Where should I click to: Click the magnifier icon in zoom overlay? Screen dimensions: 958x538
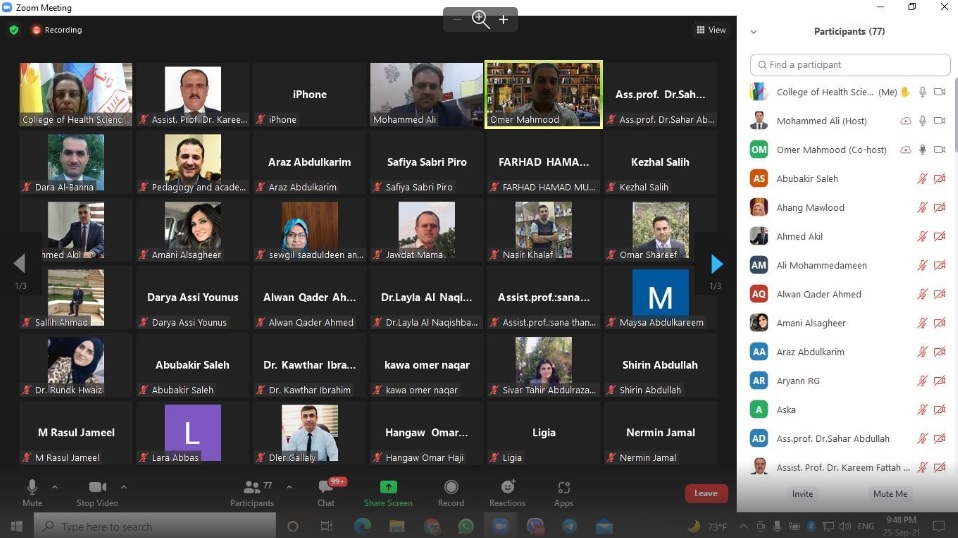click(480, 20)
